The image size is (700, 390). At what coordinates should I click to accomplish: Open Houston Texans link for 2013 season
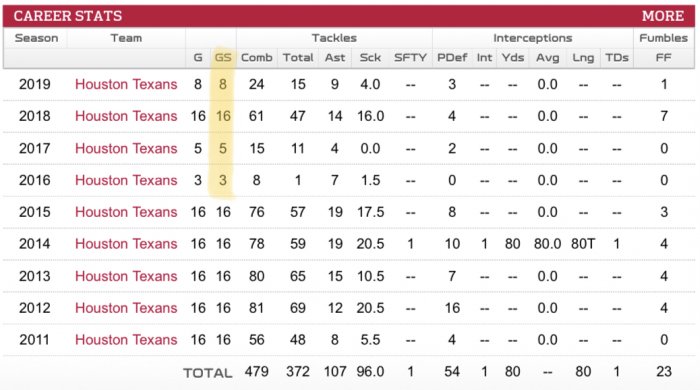tap(126, 276)
